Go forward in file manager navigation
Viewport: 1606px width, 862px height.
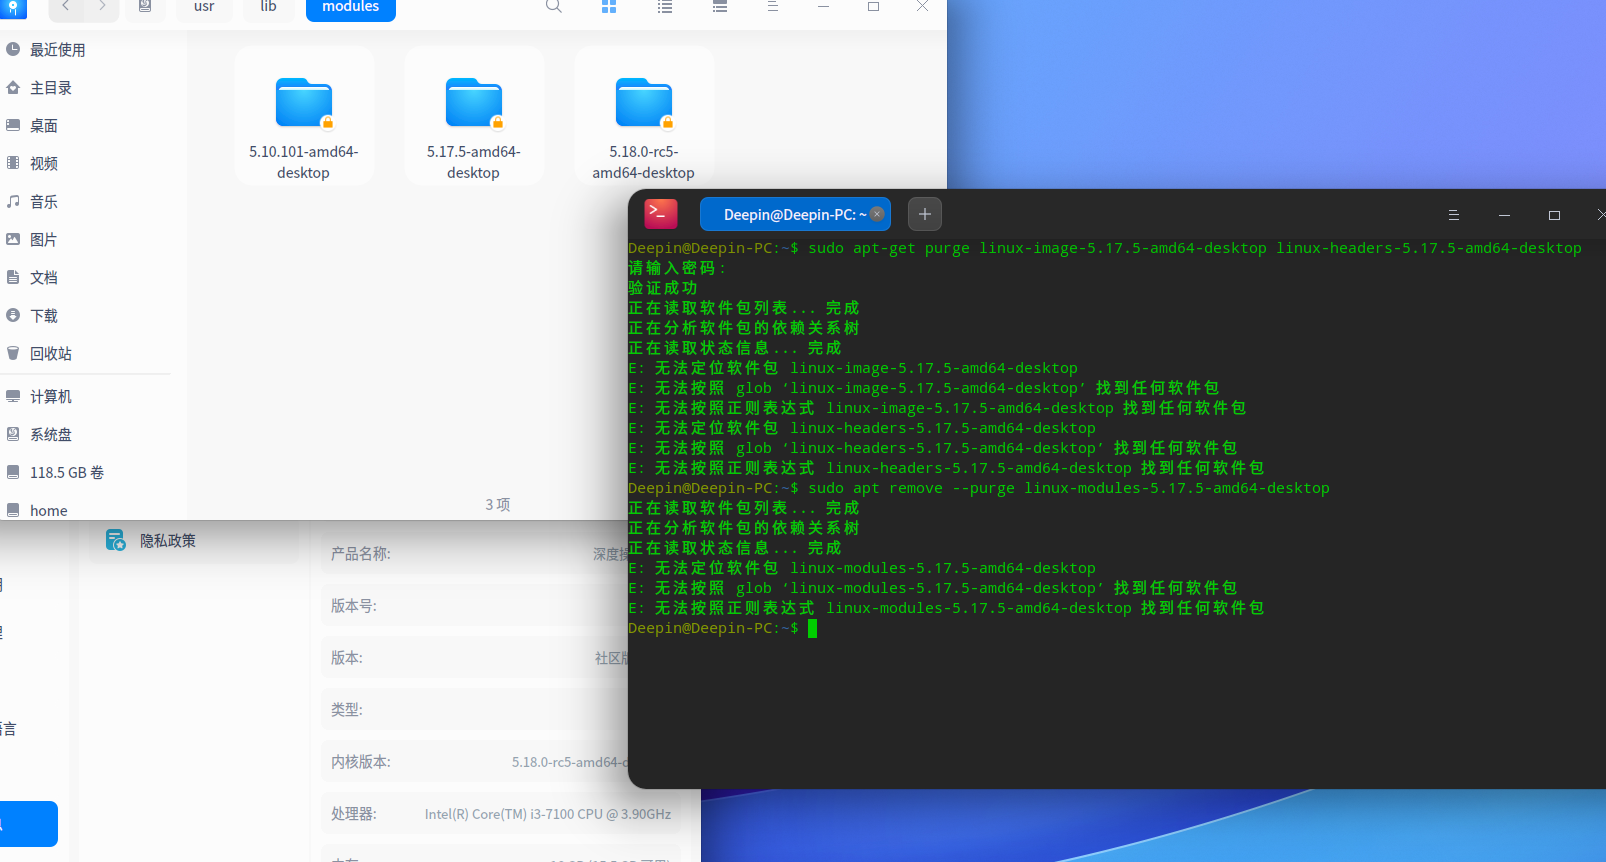(x=102, y=6)
